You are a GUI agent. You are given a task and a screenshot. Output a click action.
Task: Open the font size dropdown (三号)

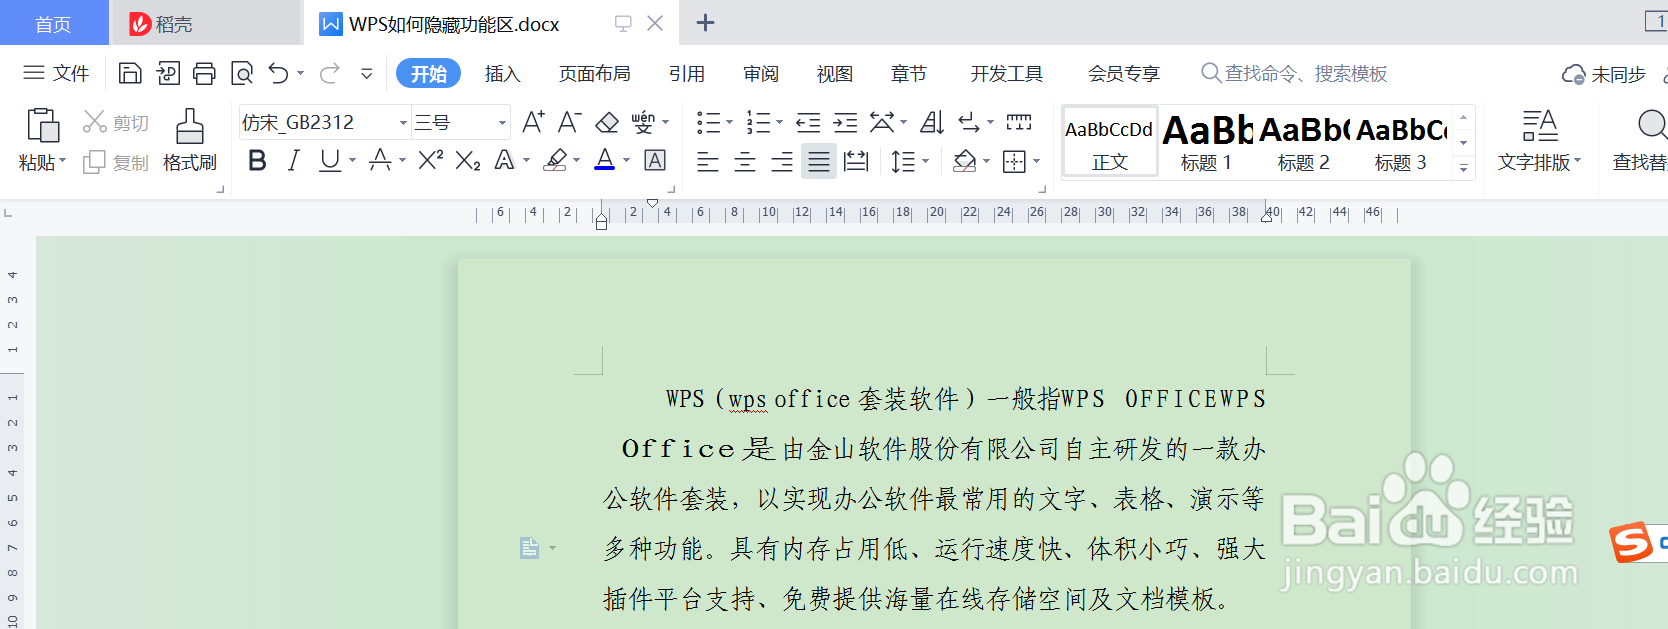pos(502,123)
